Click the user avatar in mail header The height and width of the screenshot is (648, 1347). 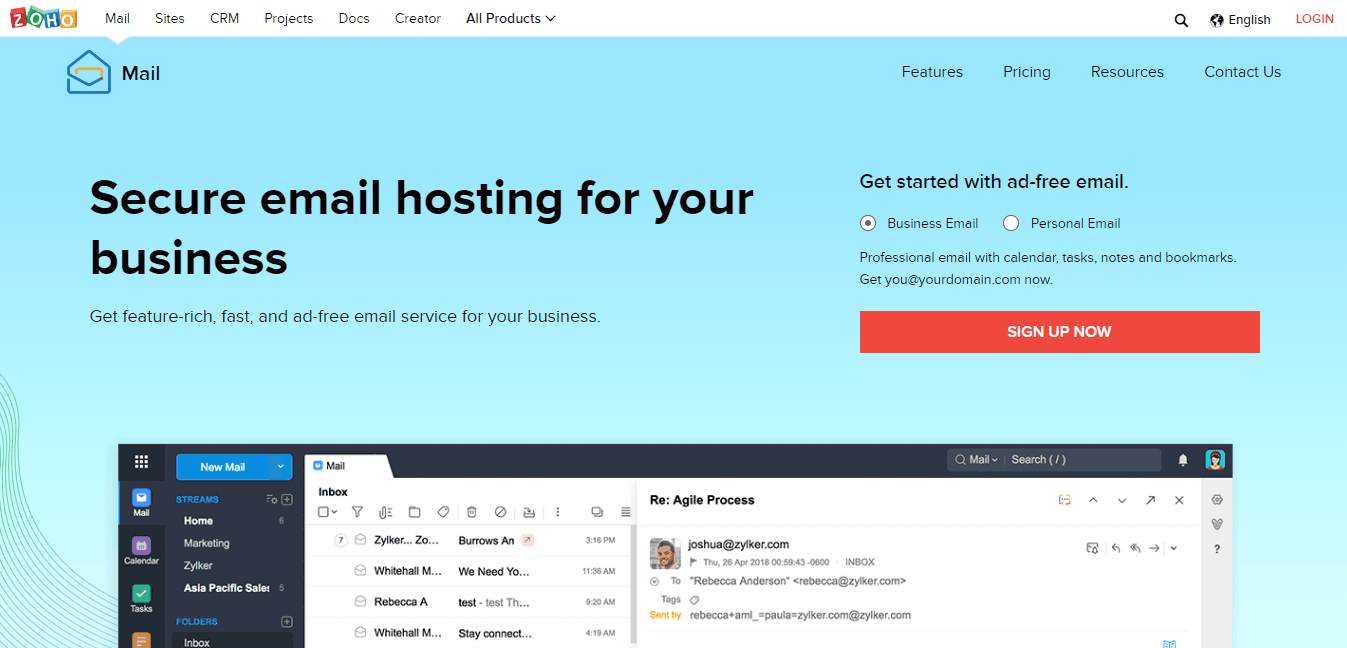click(1215, 459)
